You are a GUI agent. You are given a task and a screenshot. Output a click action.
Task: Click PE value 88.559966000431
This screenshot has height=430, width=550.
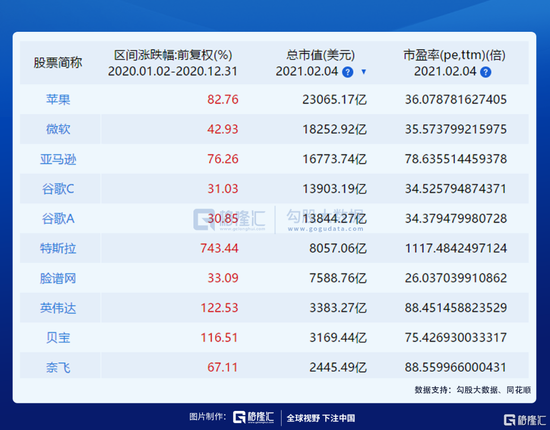pos(456,368)
